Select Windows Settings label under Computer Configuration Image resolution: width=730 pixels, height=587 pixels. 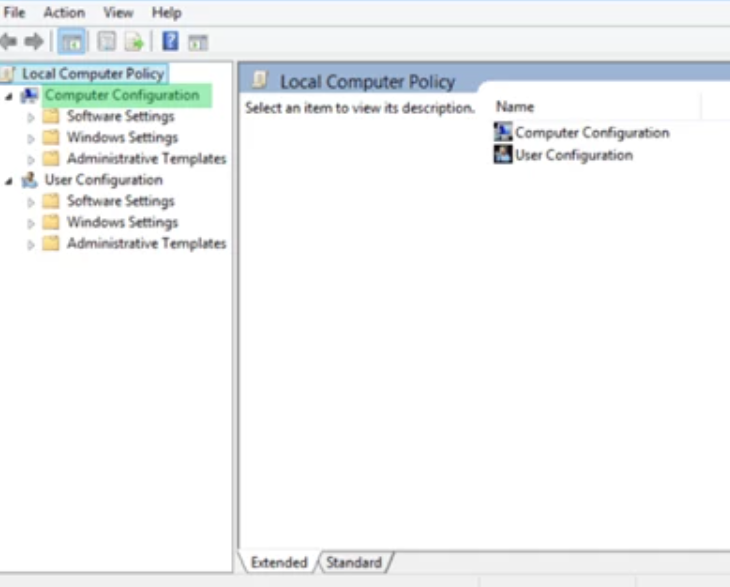click(122, 137)
